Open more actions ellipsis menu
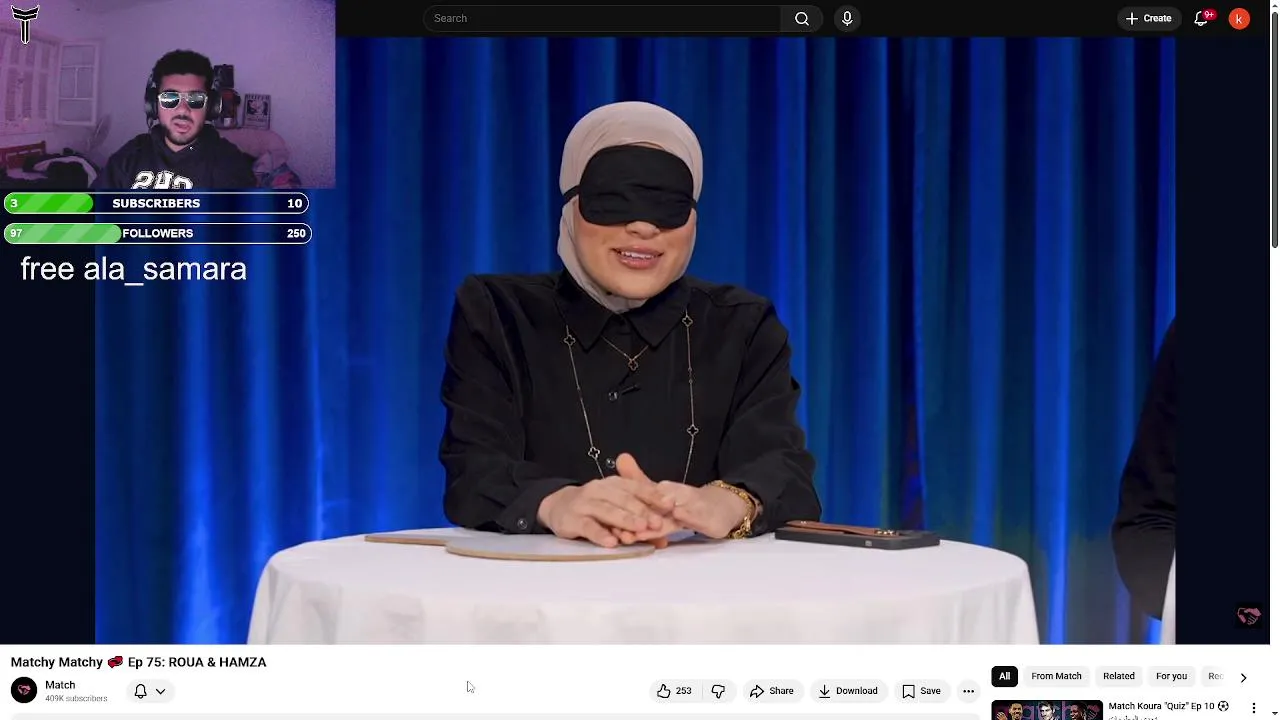 tap(968, 691)
